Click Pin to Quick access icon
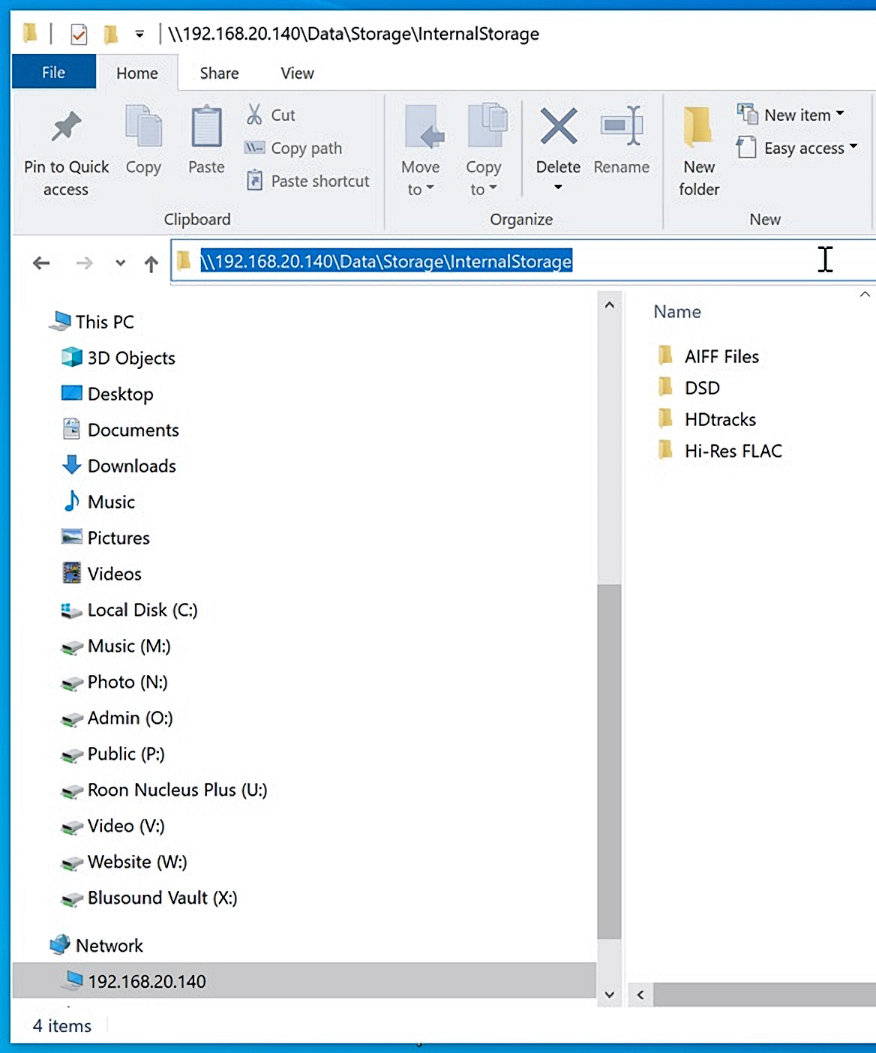The image size is (876, 1053). coord(66,127)
